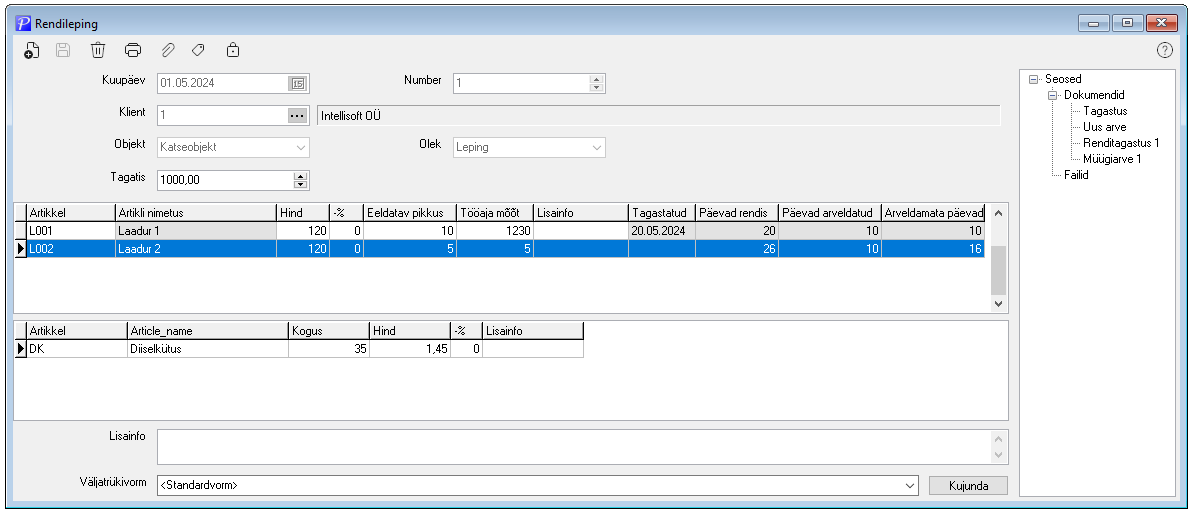This screenshot has width=1194, height=514.
Task: Click the Number field spinner arrows
Action: (x=596, y=83)
